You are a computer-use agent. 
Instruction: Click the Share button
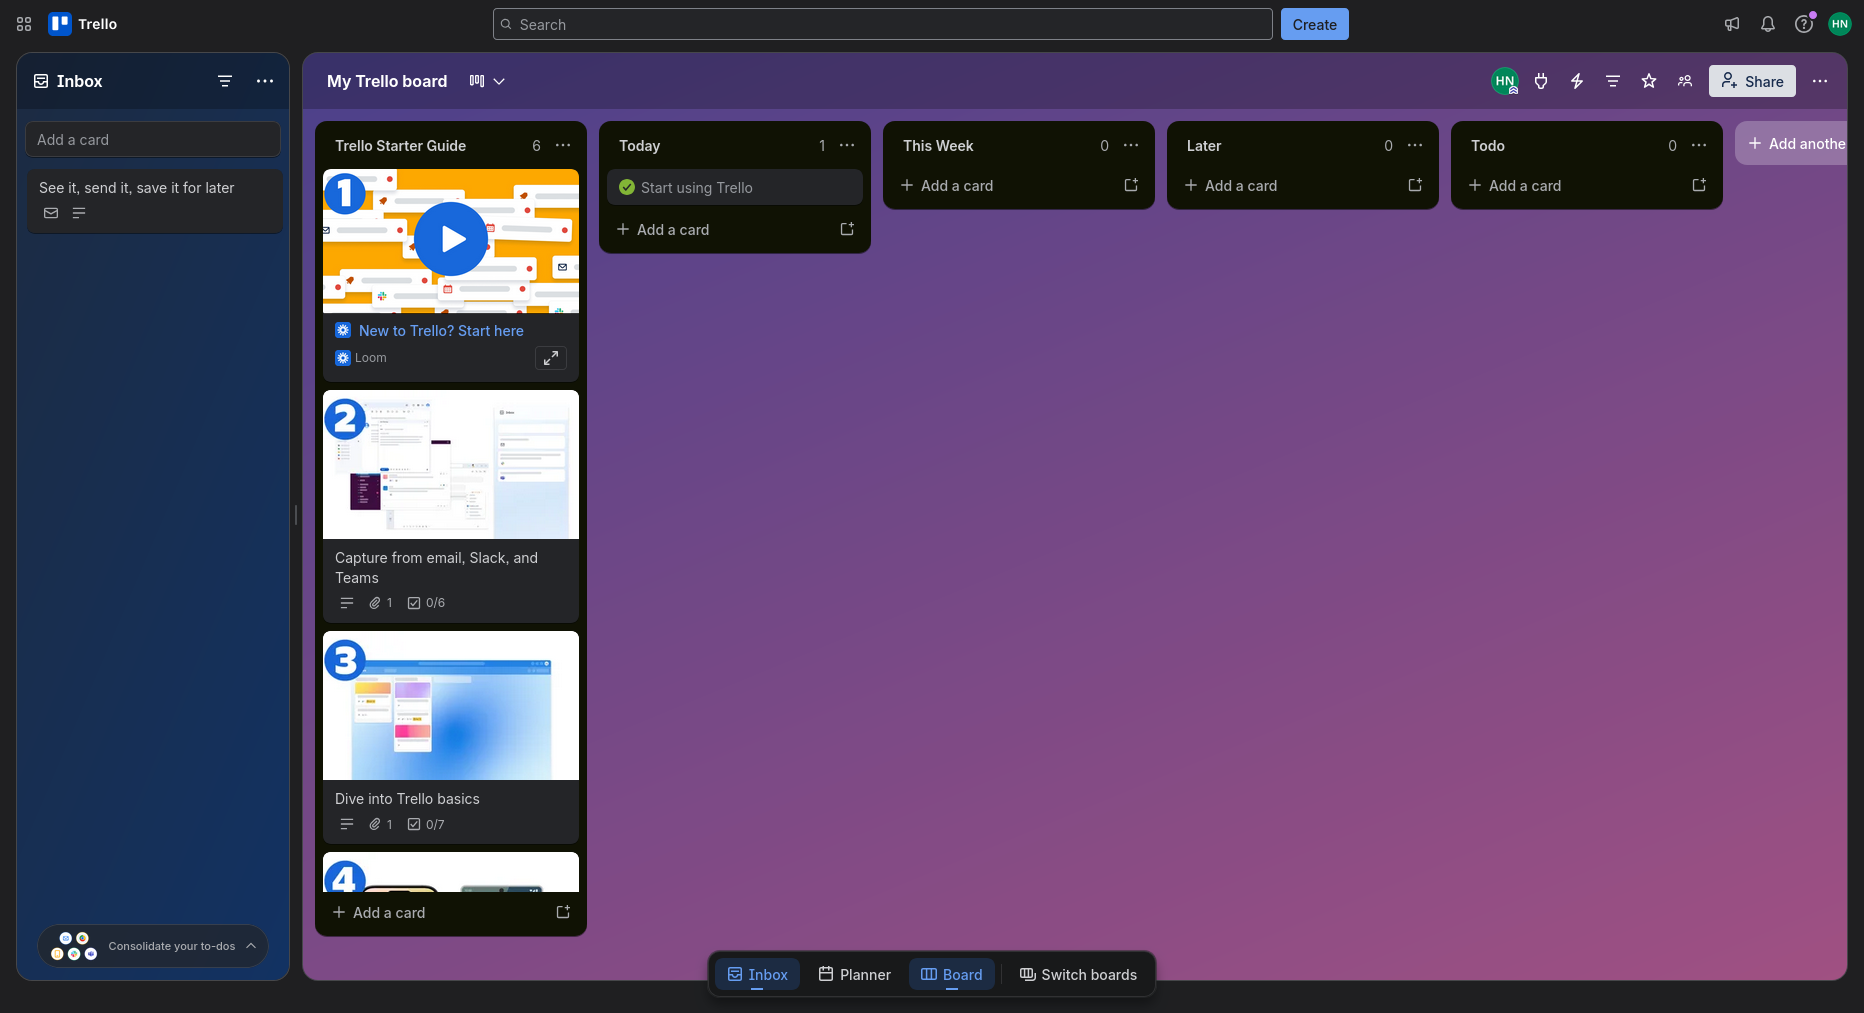click(1752, 81)
